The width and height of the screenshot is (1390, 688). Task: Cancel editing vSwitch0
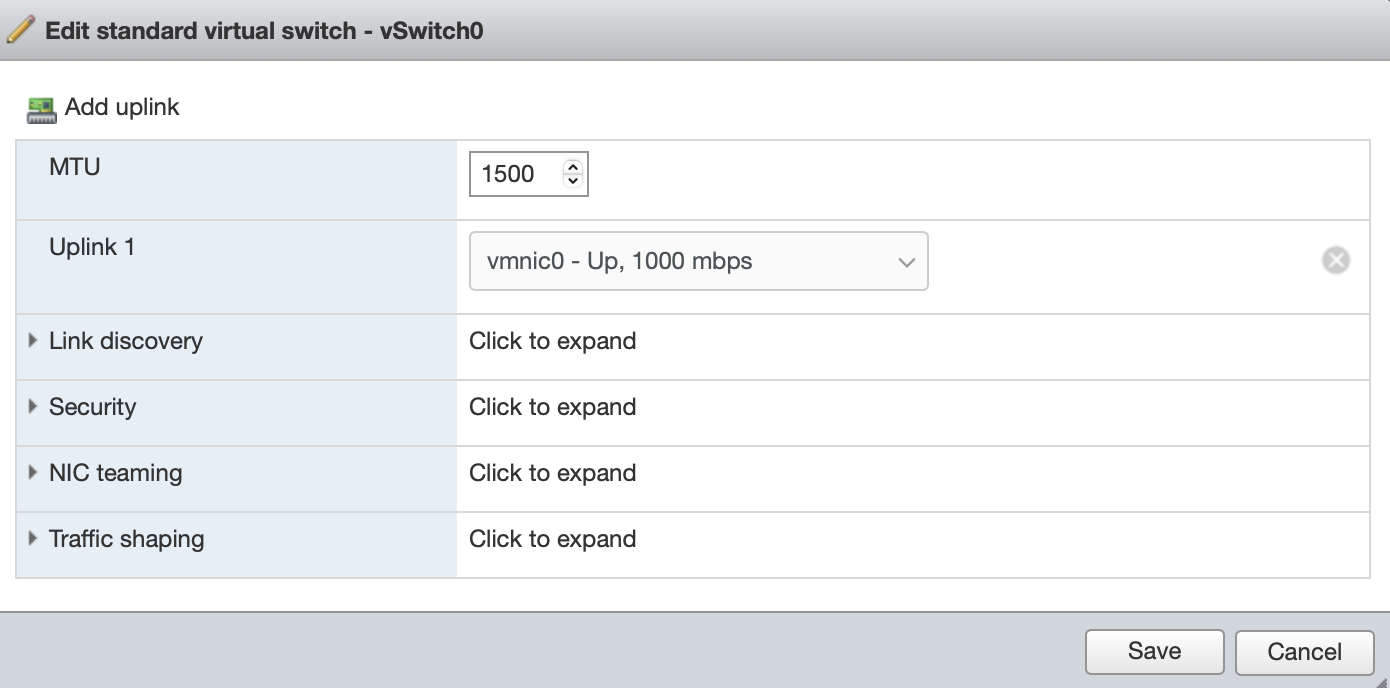[x=1304, y=653]
